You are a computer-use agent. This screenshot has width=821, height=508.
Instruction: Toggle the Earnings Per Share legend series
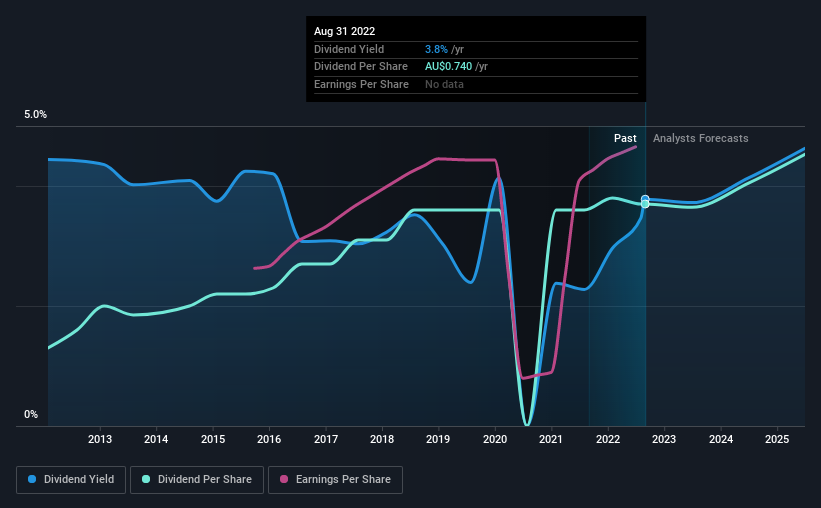(x=335, y=480)
